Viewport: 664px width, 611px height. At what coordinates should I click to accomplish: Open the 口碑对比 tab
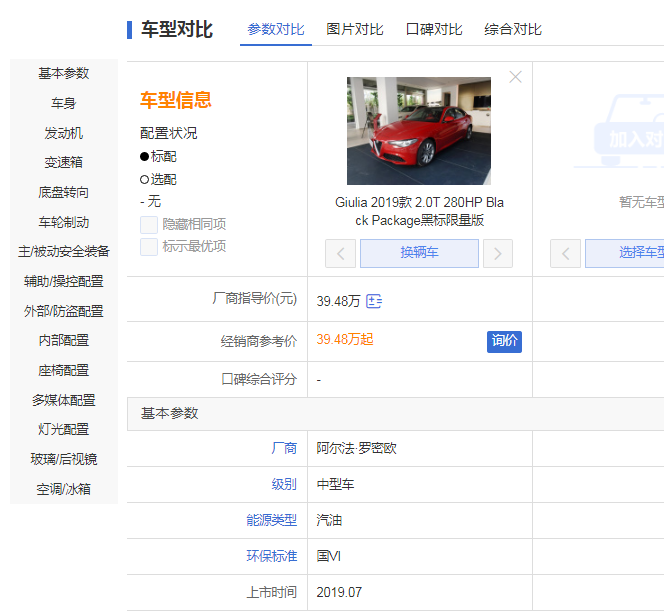point(434,30)
